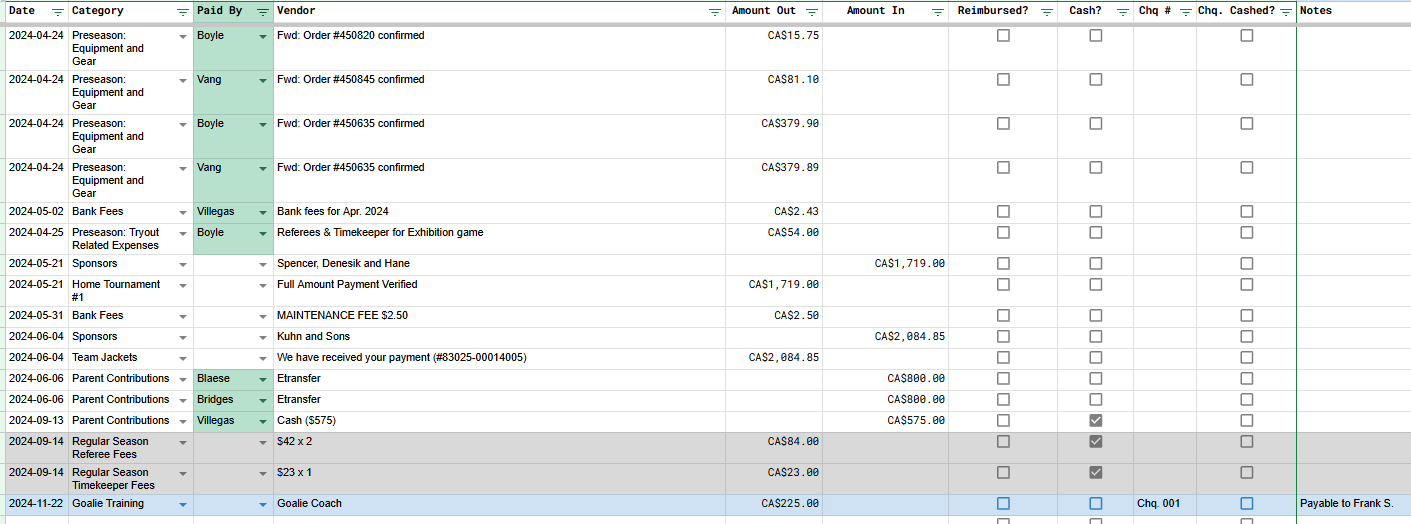1411x524 pixels.
Task: Open Category dropdown for Team Jackets row
Action: click(182, 358)
